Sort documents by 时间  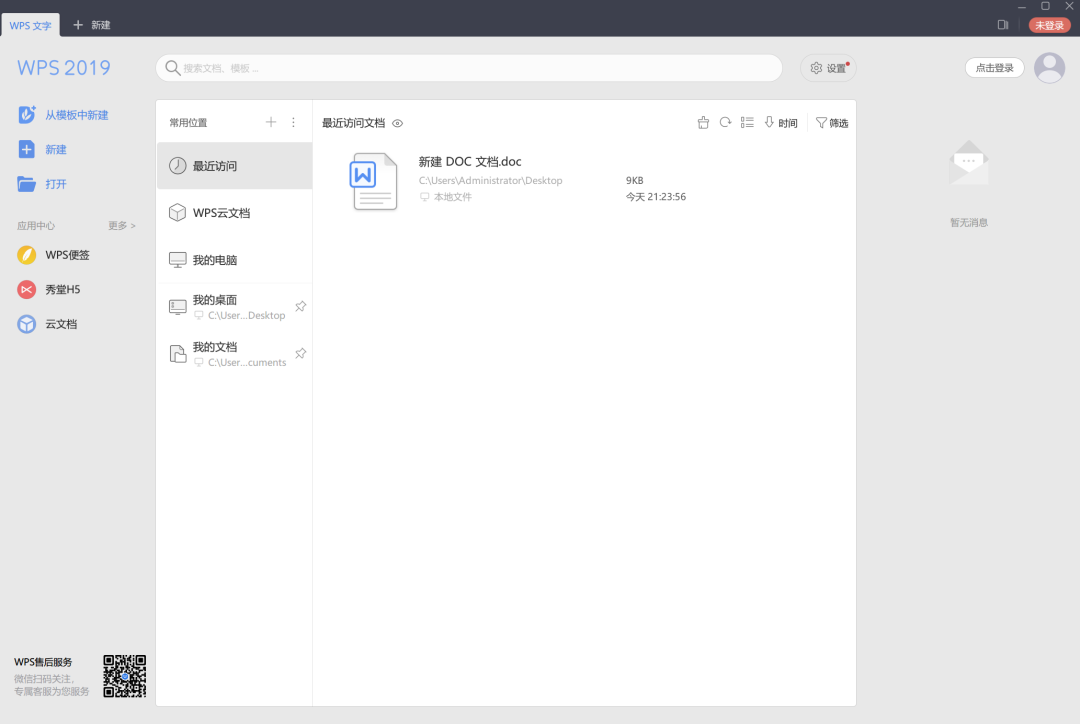(x=781, y=123)
